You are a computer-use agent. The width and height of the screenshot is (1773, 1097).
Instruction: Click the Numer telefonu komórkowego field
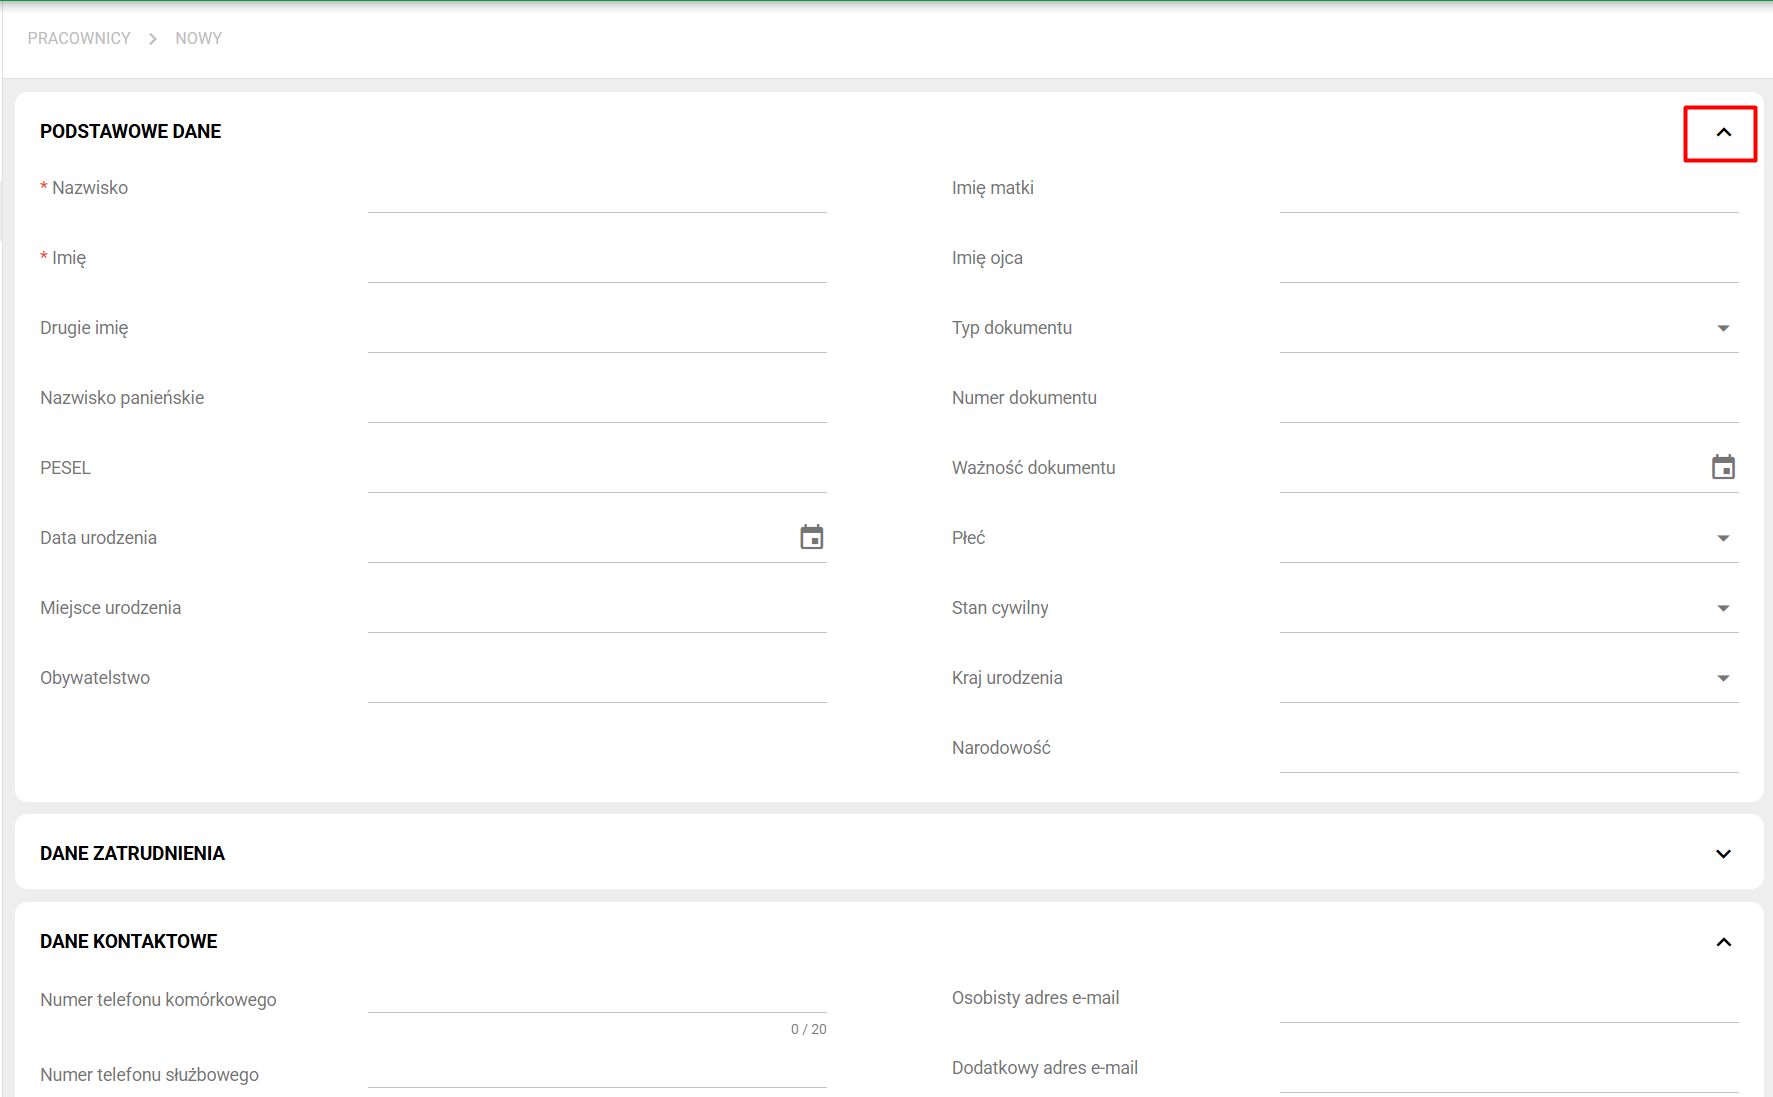[x=596, y=995]
